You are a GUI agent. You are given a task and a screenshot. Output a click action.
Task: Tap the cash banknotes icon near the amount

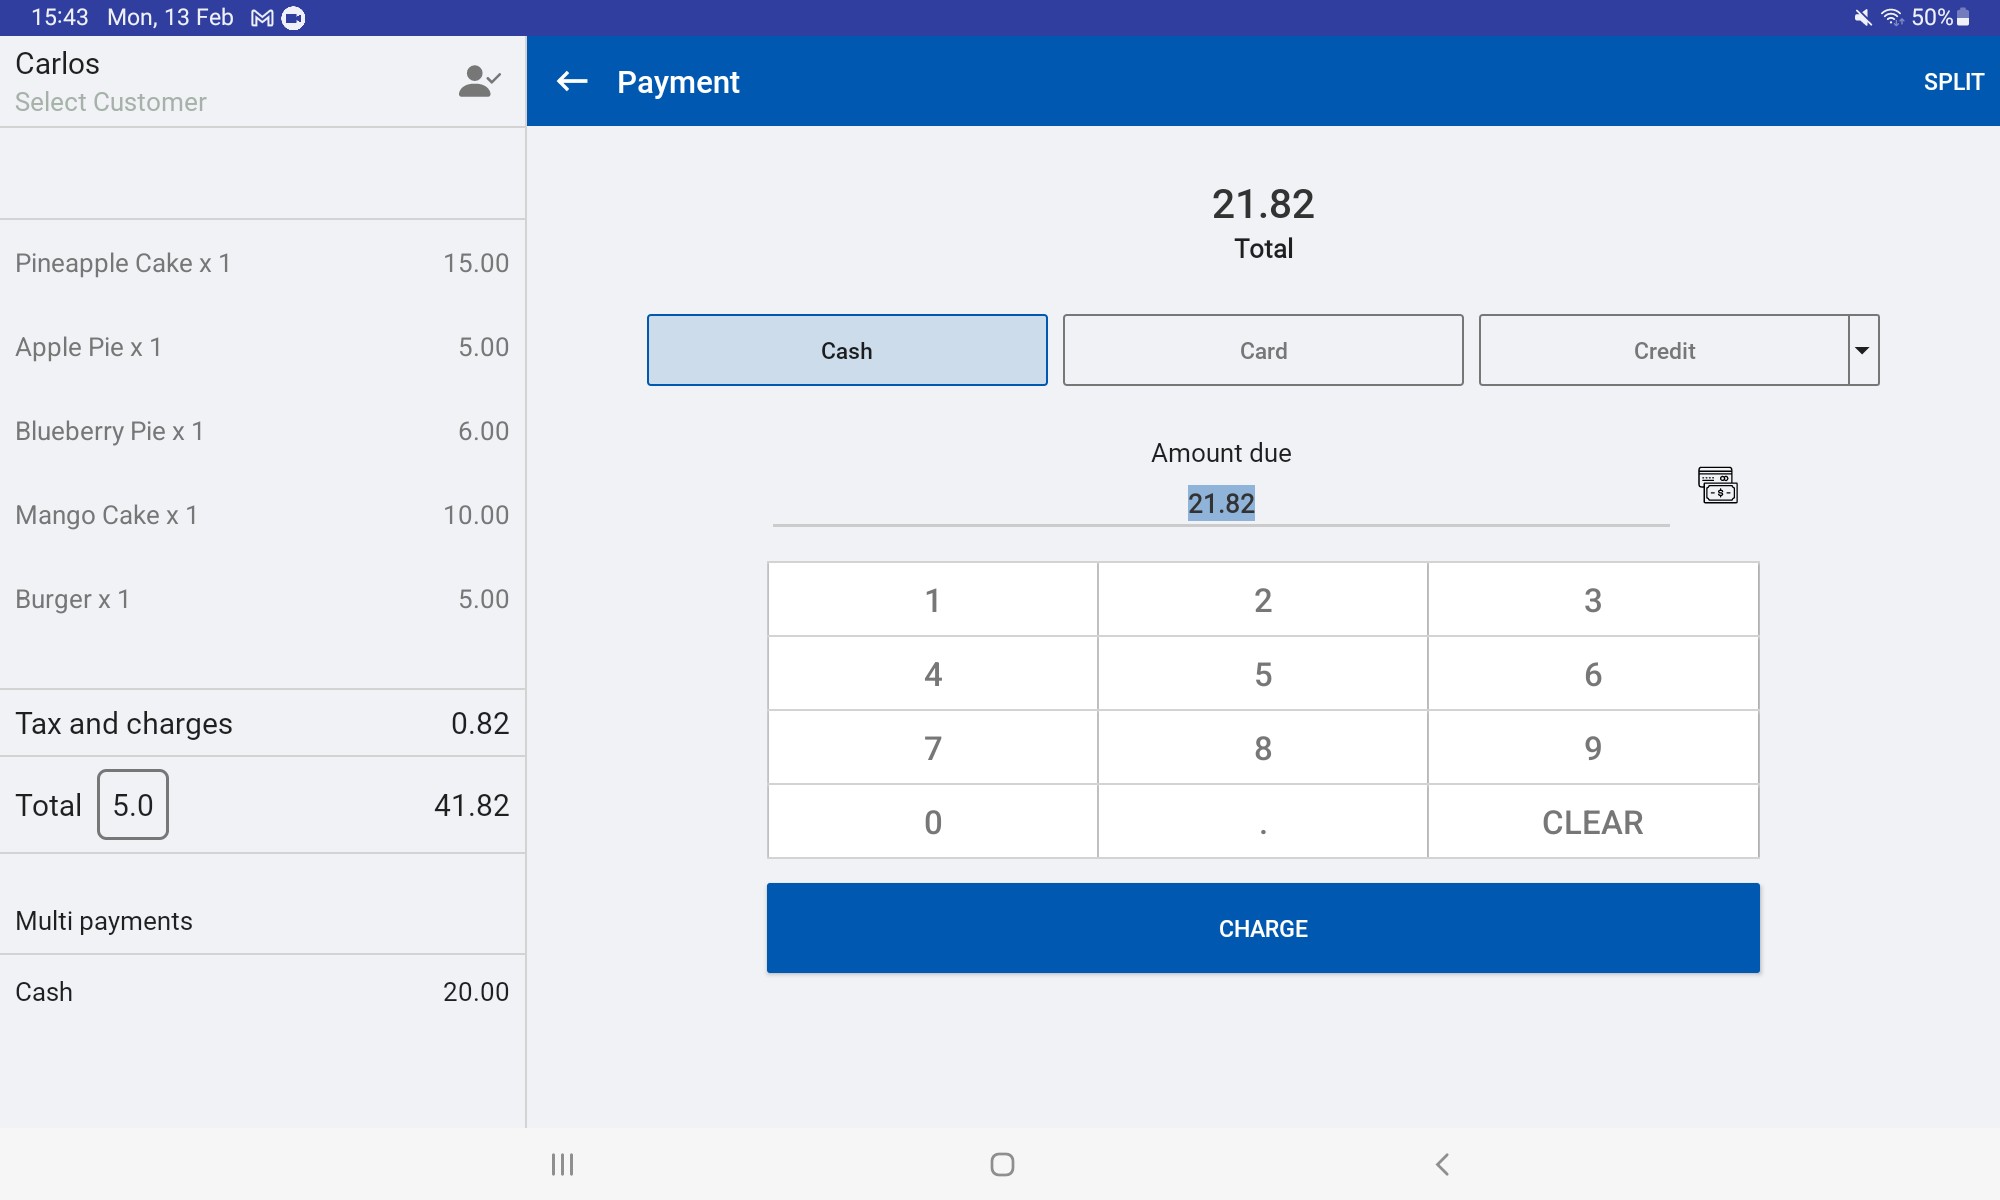point(1717,485)
